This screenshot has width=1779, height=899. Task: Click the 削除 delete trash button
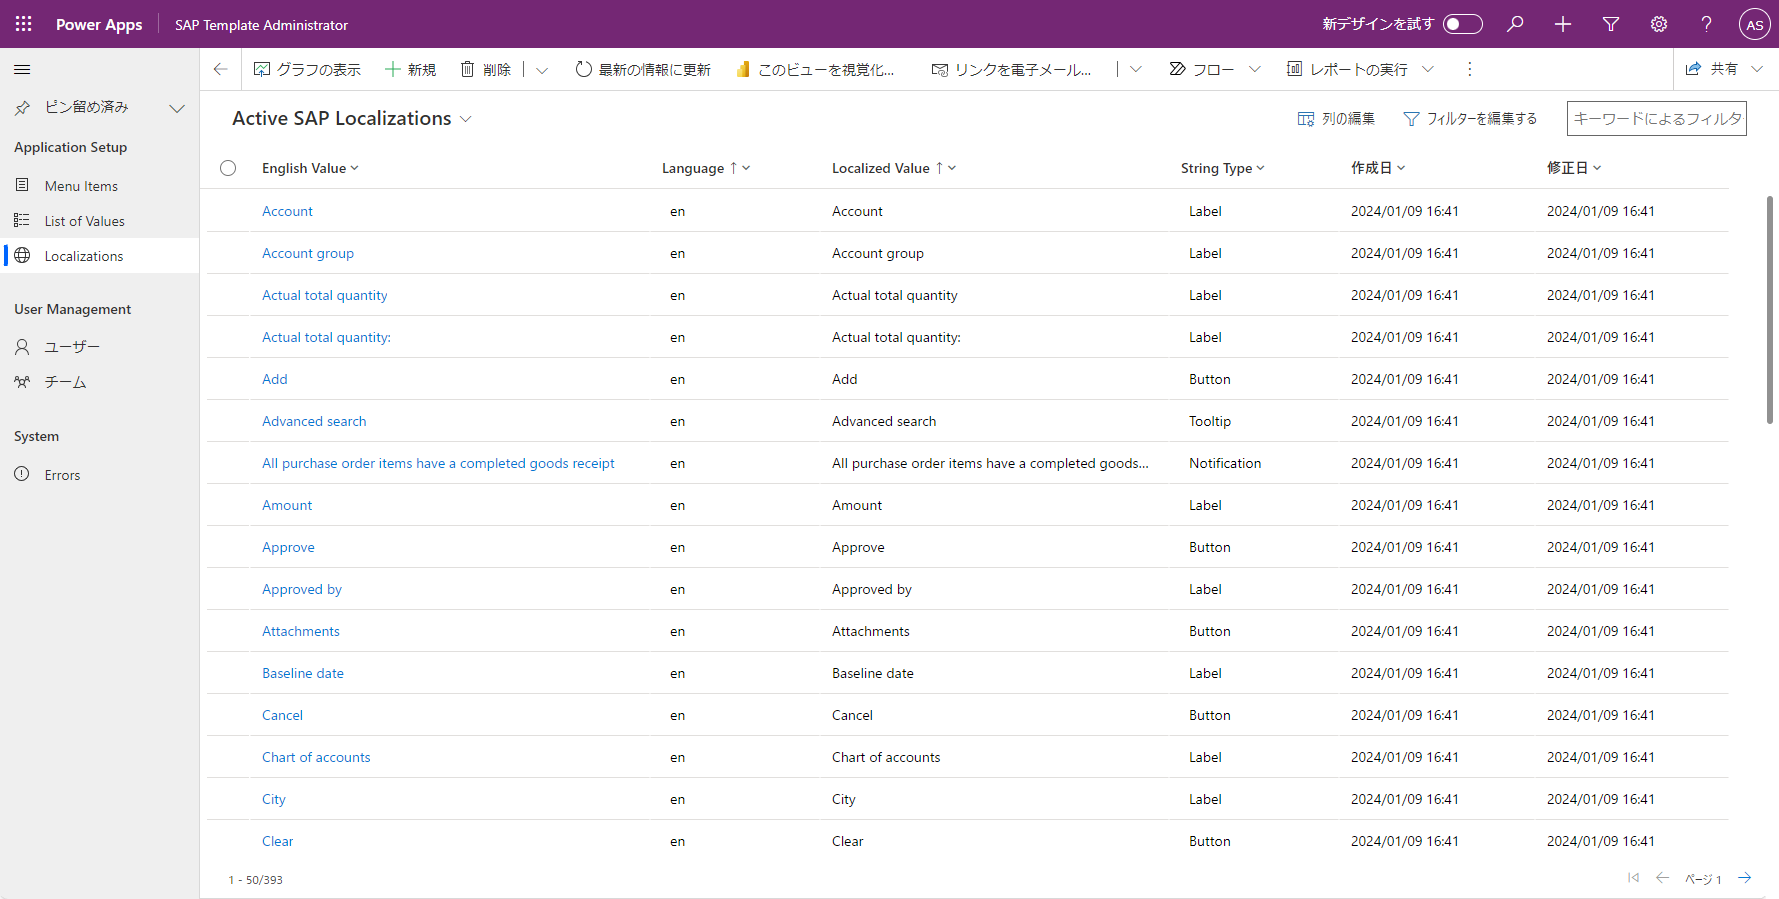pyautogui.click(x=486, y=69)
